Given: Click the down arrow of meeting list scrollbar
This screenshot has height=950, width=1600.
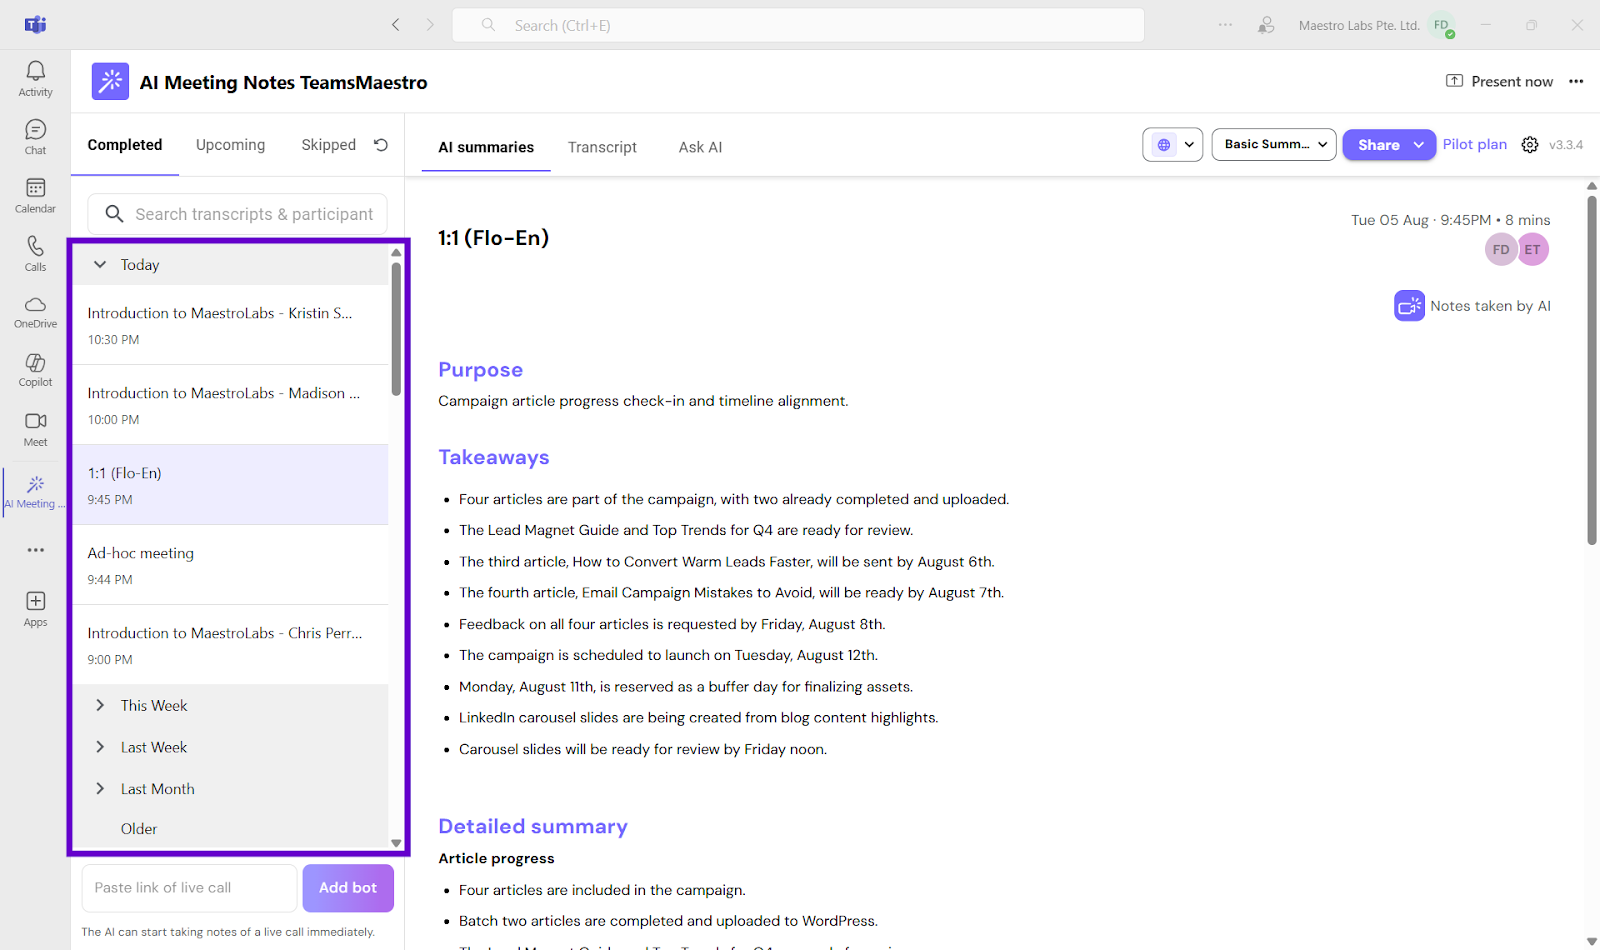Looking at the screenshot, I should pos(396,843).
